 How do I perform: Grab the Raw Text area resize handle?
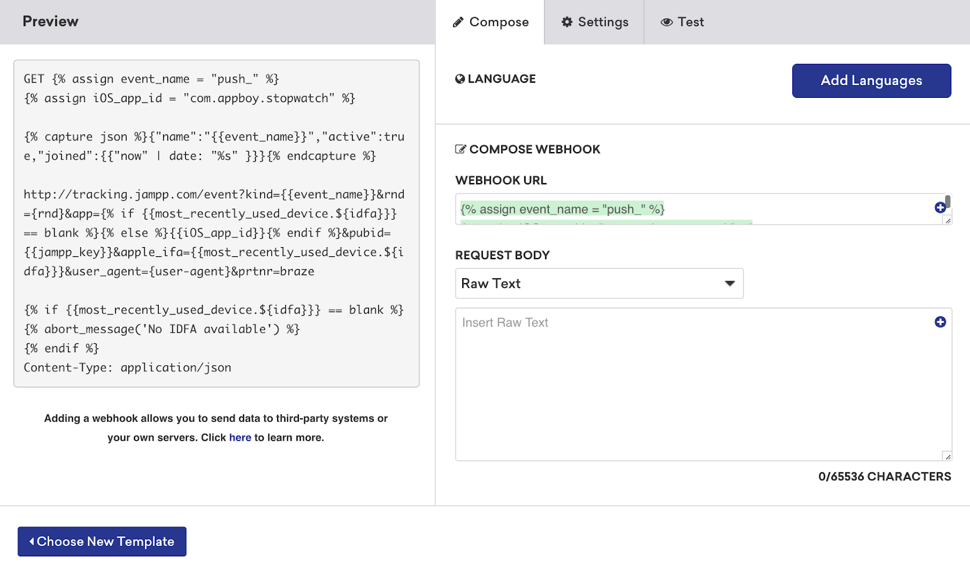click(947, 456)
